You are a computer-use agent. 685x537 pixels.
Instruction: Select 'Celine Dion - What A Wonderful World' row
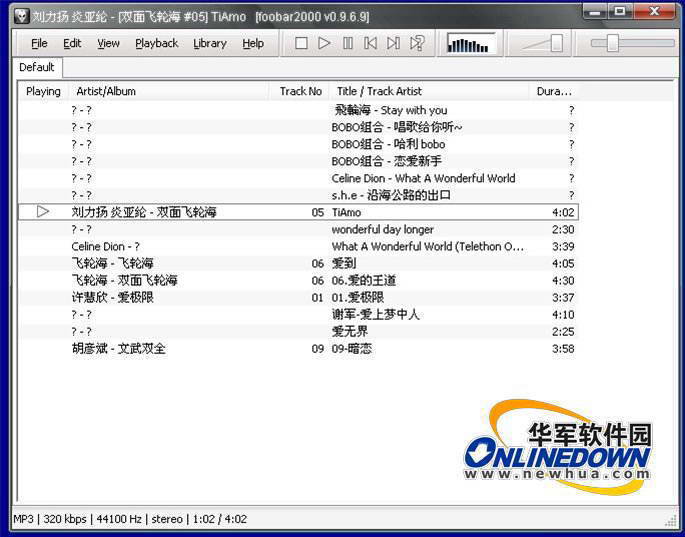(298, 178)
